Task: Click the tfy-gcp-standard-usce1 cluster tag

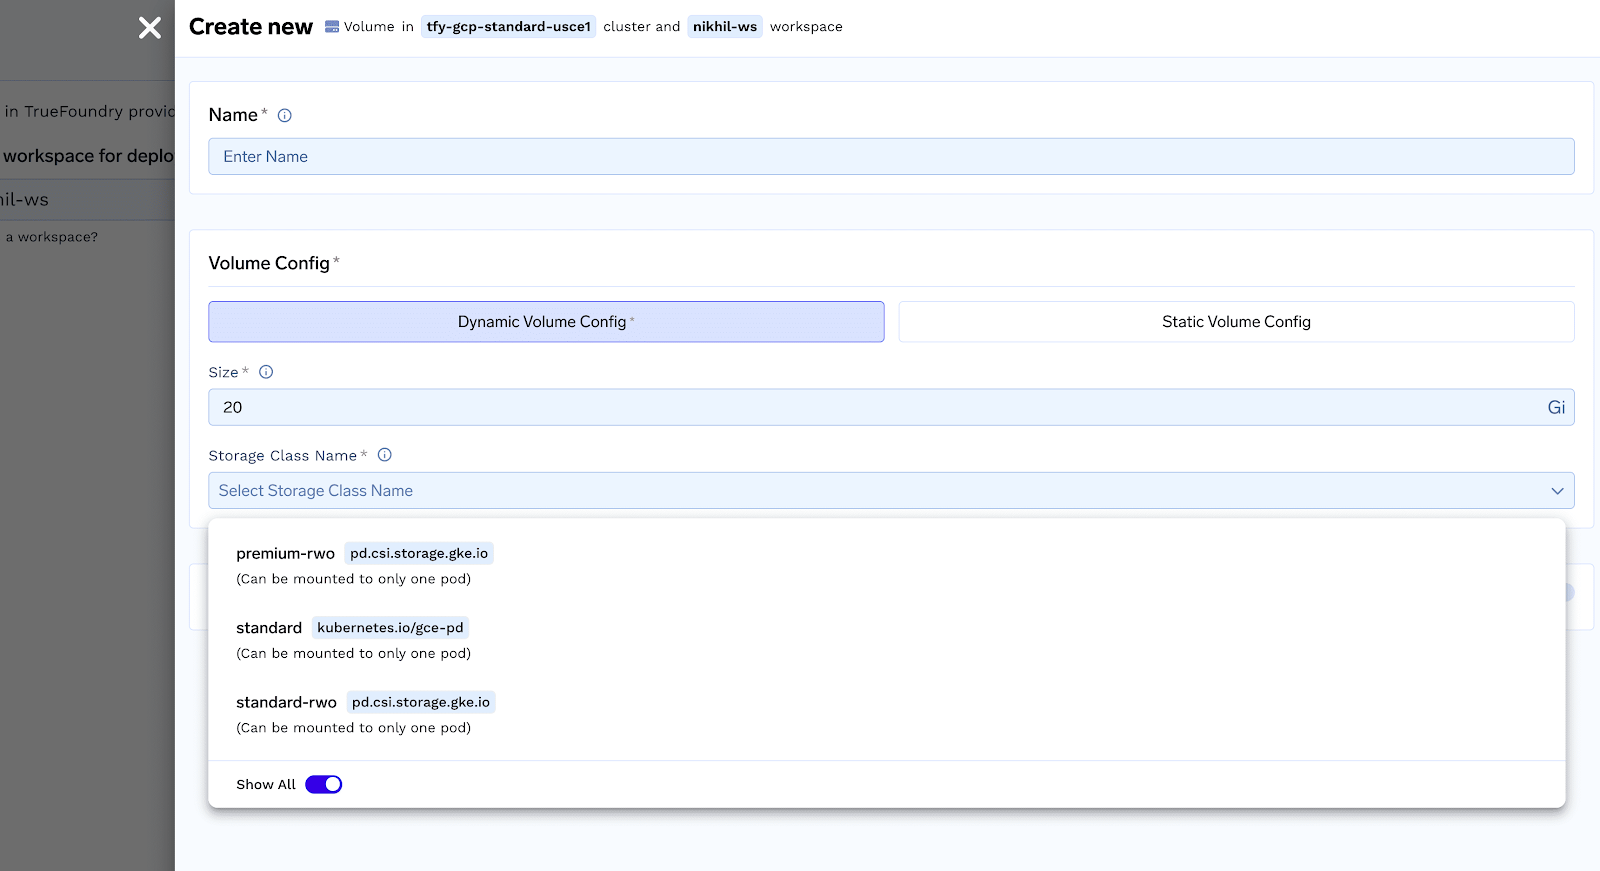Action: (509, 27)
